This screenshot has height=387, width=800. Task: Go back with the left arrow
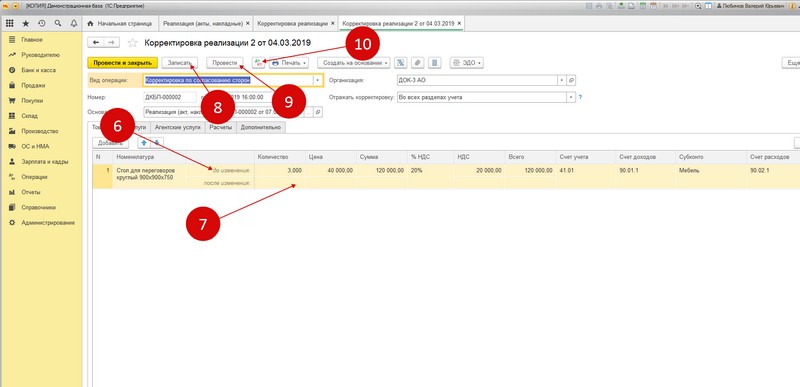coord(95,42)
